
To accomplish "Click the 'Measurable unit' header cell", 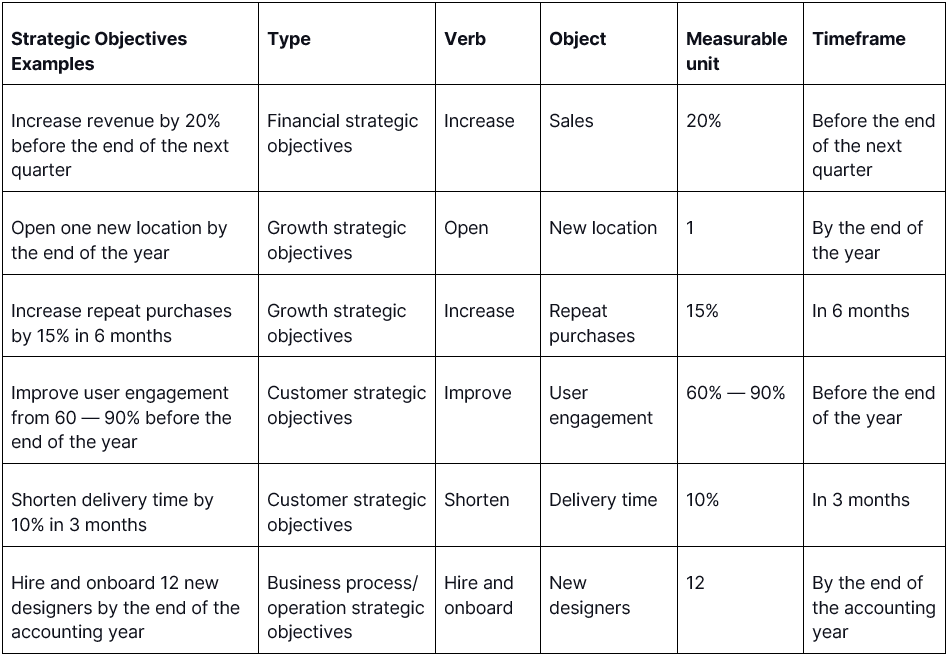I will (x=740, y=43).
